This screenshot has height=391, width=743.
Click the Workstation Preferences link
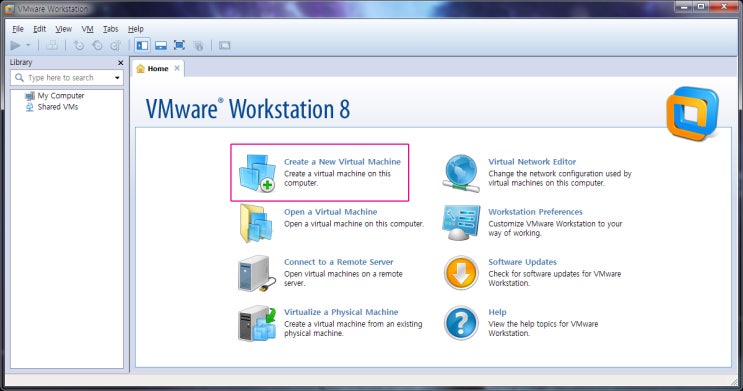(535, 212)
